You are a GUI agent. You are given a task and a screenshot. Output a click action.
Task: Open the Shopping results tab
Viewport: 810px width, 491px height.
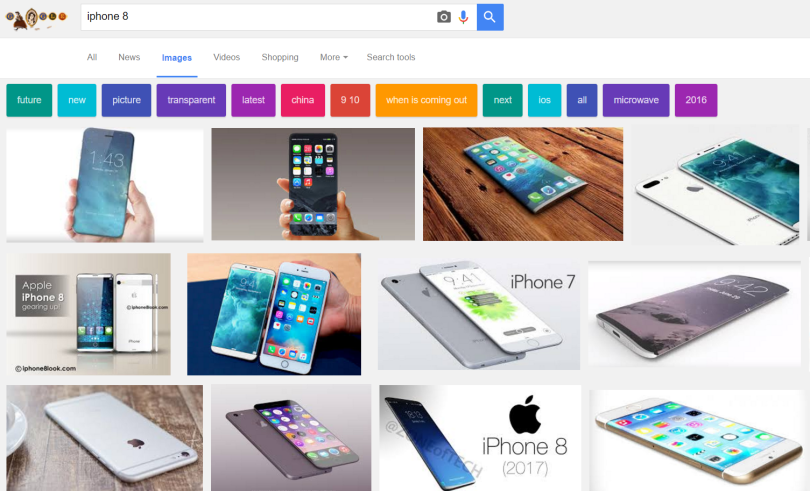pos(279,57)
